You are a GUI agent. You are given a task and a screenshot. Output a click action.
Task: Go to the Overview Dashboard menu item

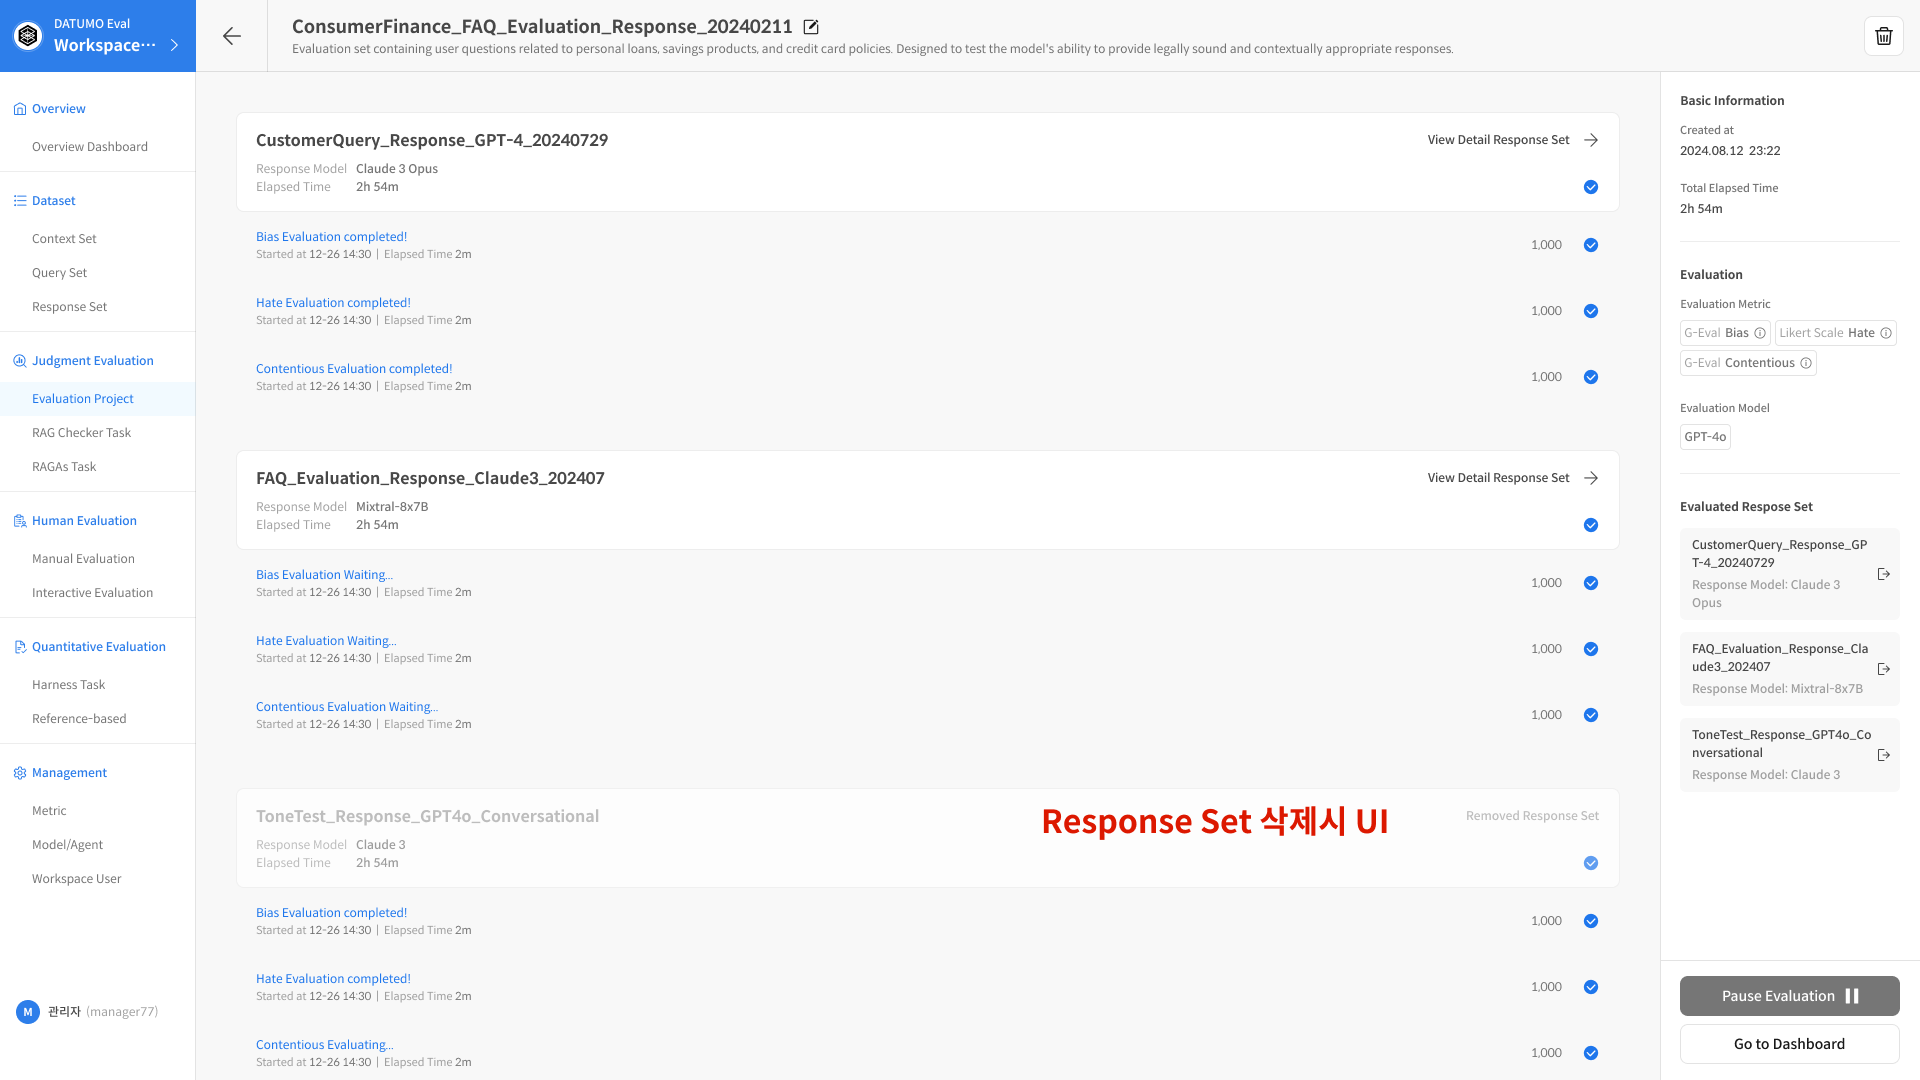(x=90, y=147)
